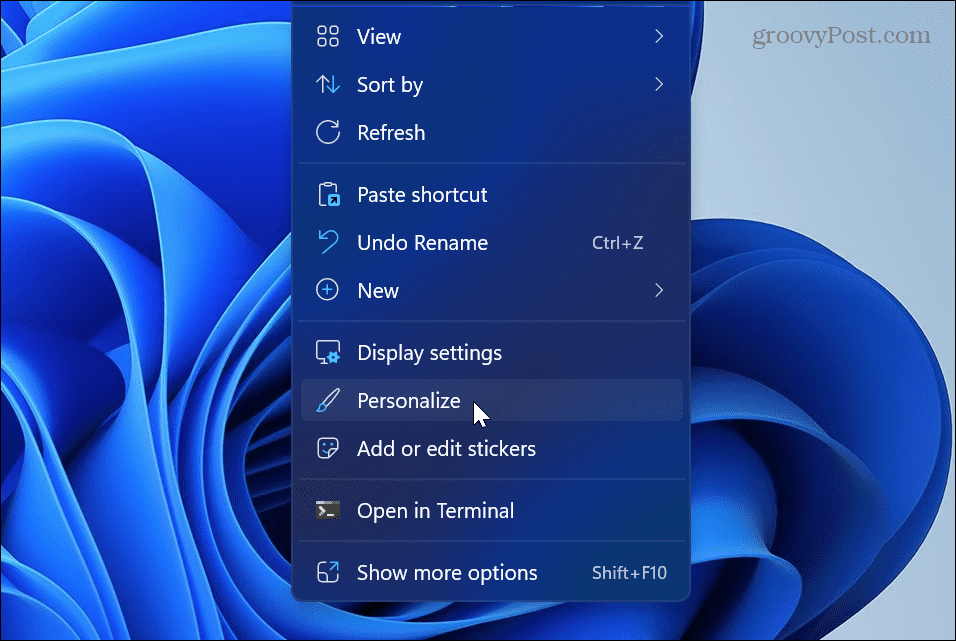Click the Paste shortcut clipboard icon
The height and width of the screenshot is (641, 956).
click(327, 194)
